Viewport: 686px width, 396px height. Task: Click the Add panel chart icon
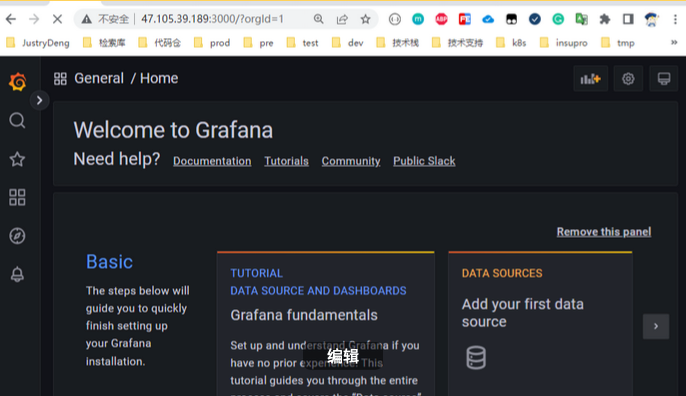point(591,79)
